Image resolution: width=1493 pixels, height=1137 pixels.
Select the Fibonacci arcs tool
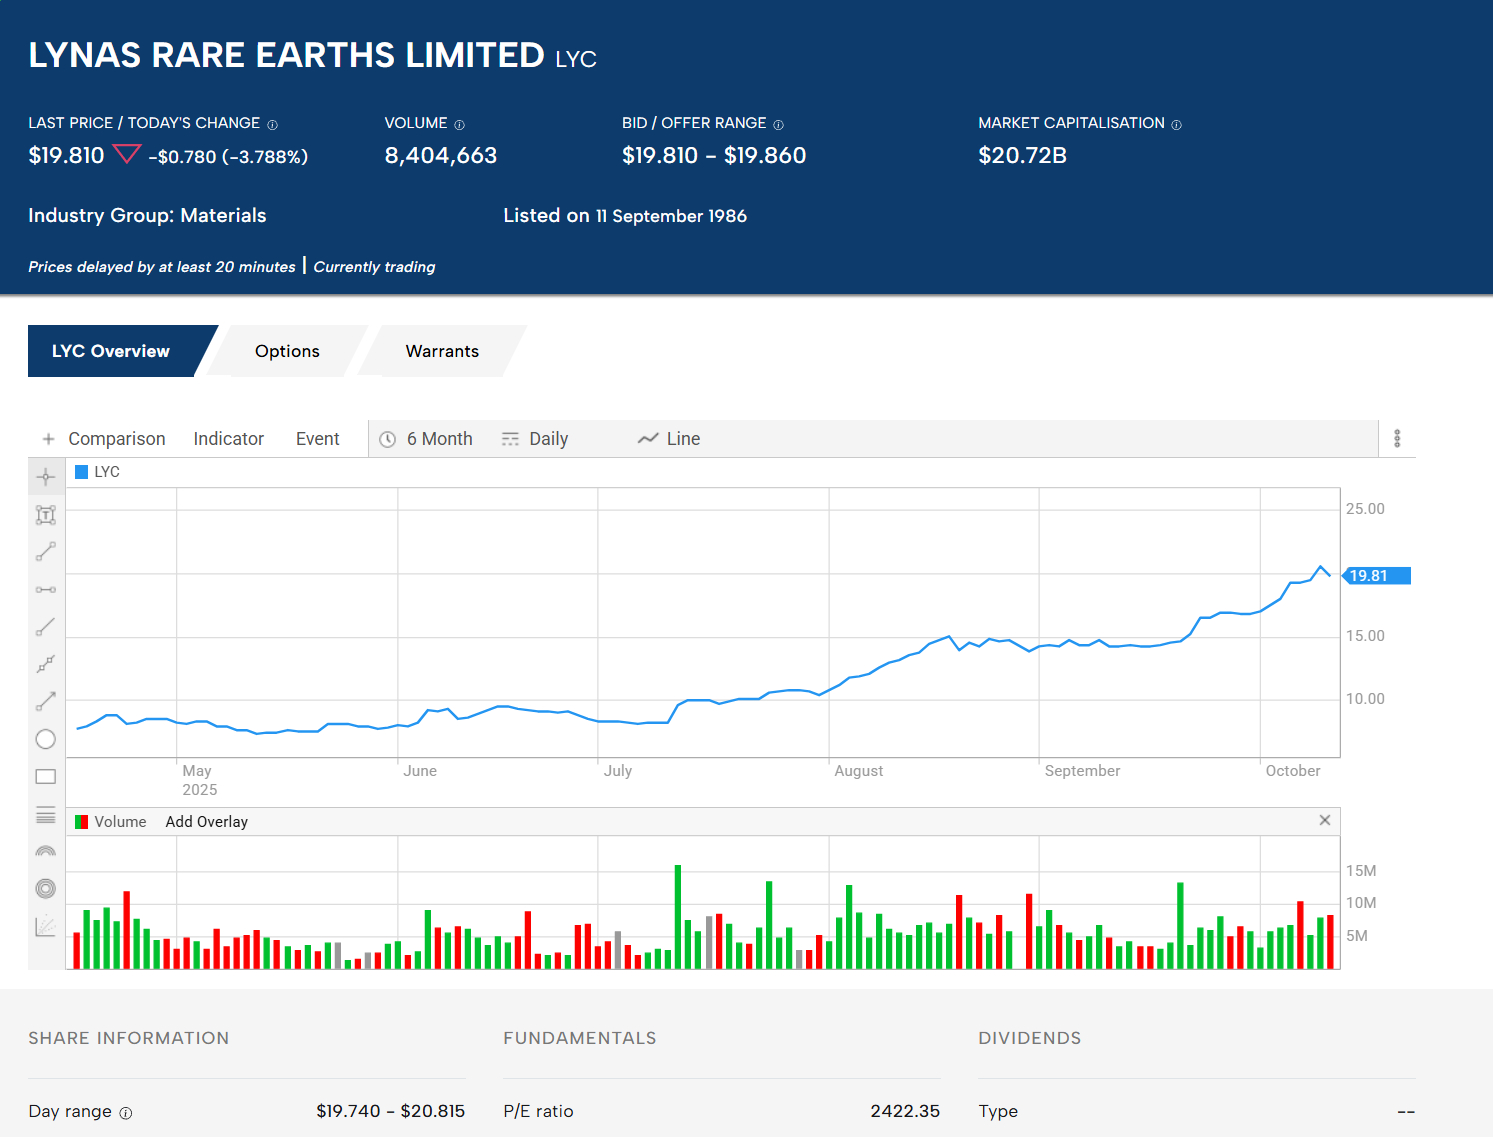(x=46, y=851)
